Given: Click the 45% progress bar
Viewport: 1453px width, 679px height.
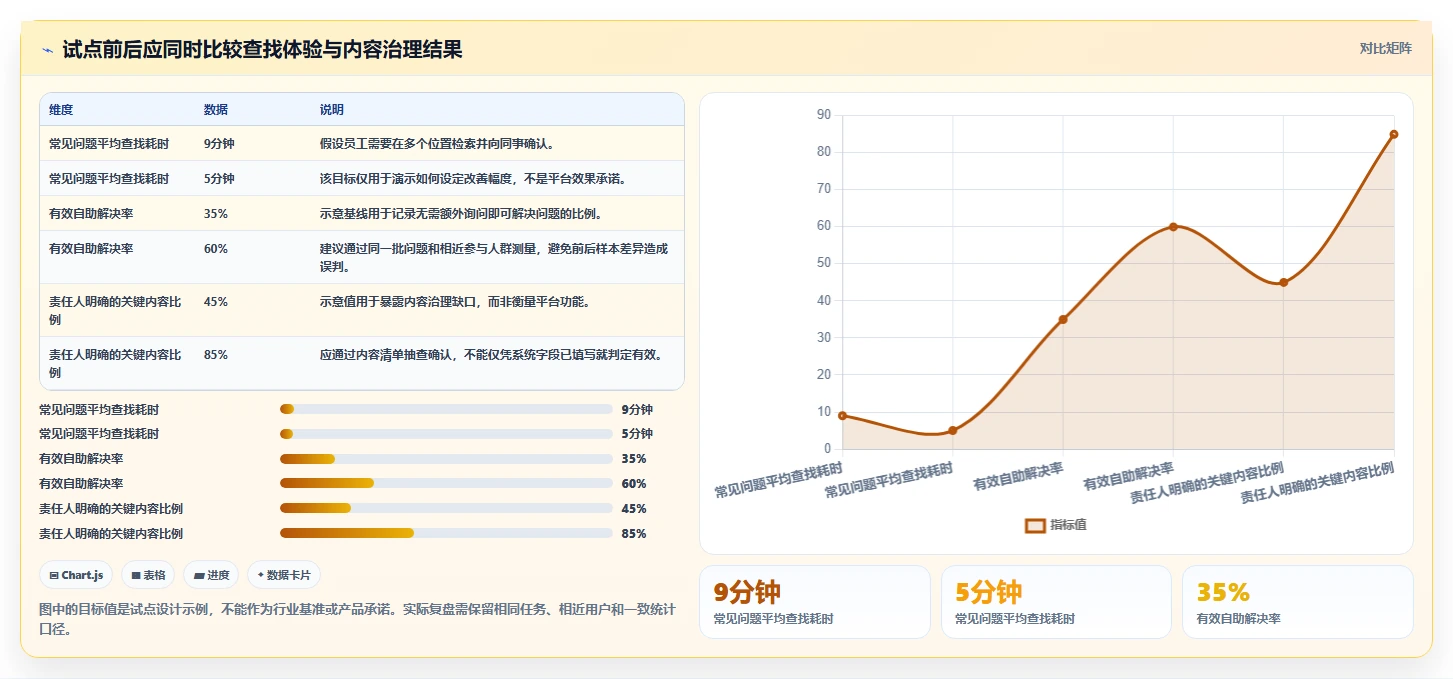Looking at the screenshot, I should [x=446, y=508].
